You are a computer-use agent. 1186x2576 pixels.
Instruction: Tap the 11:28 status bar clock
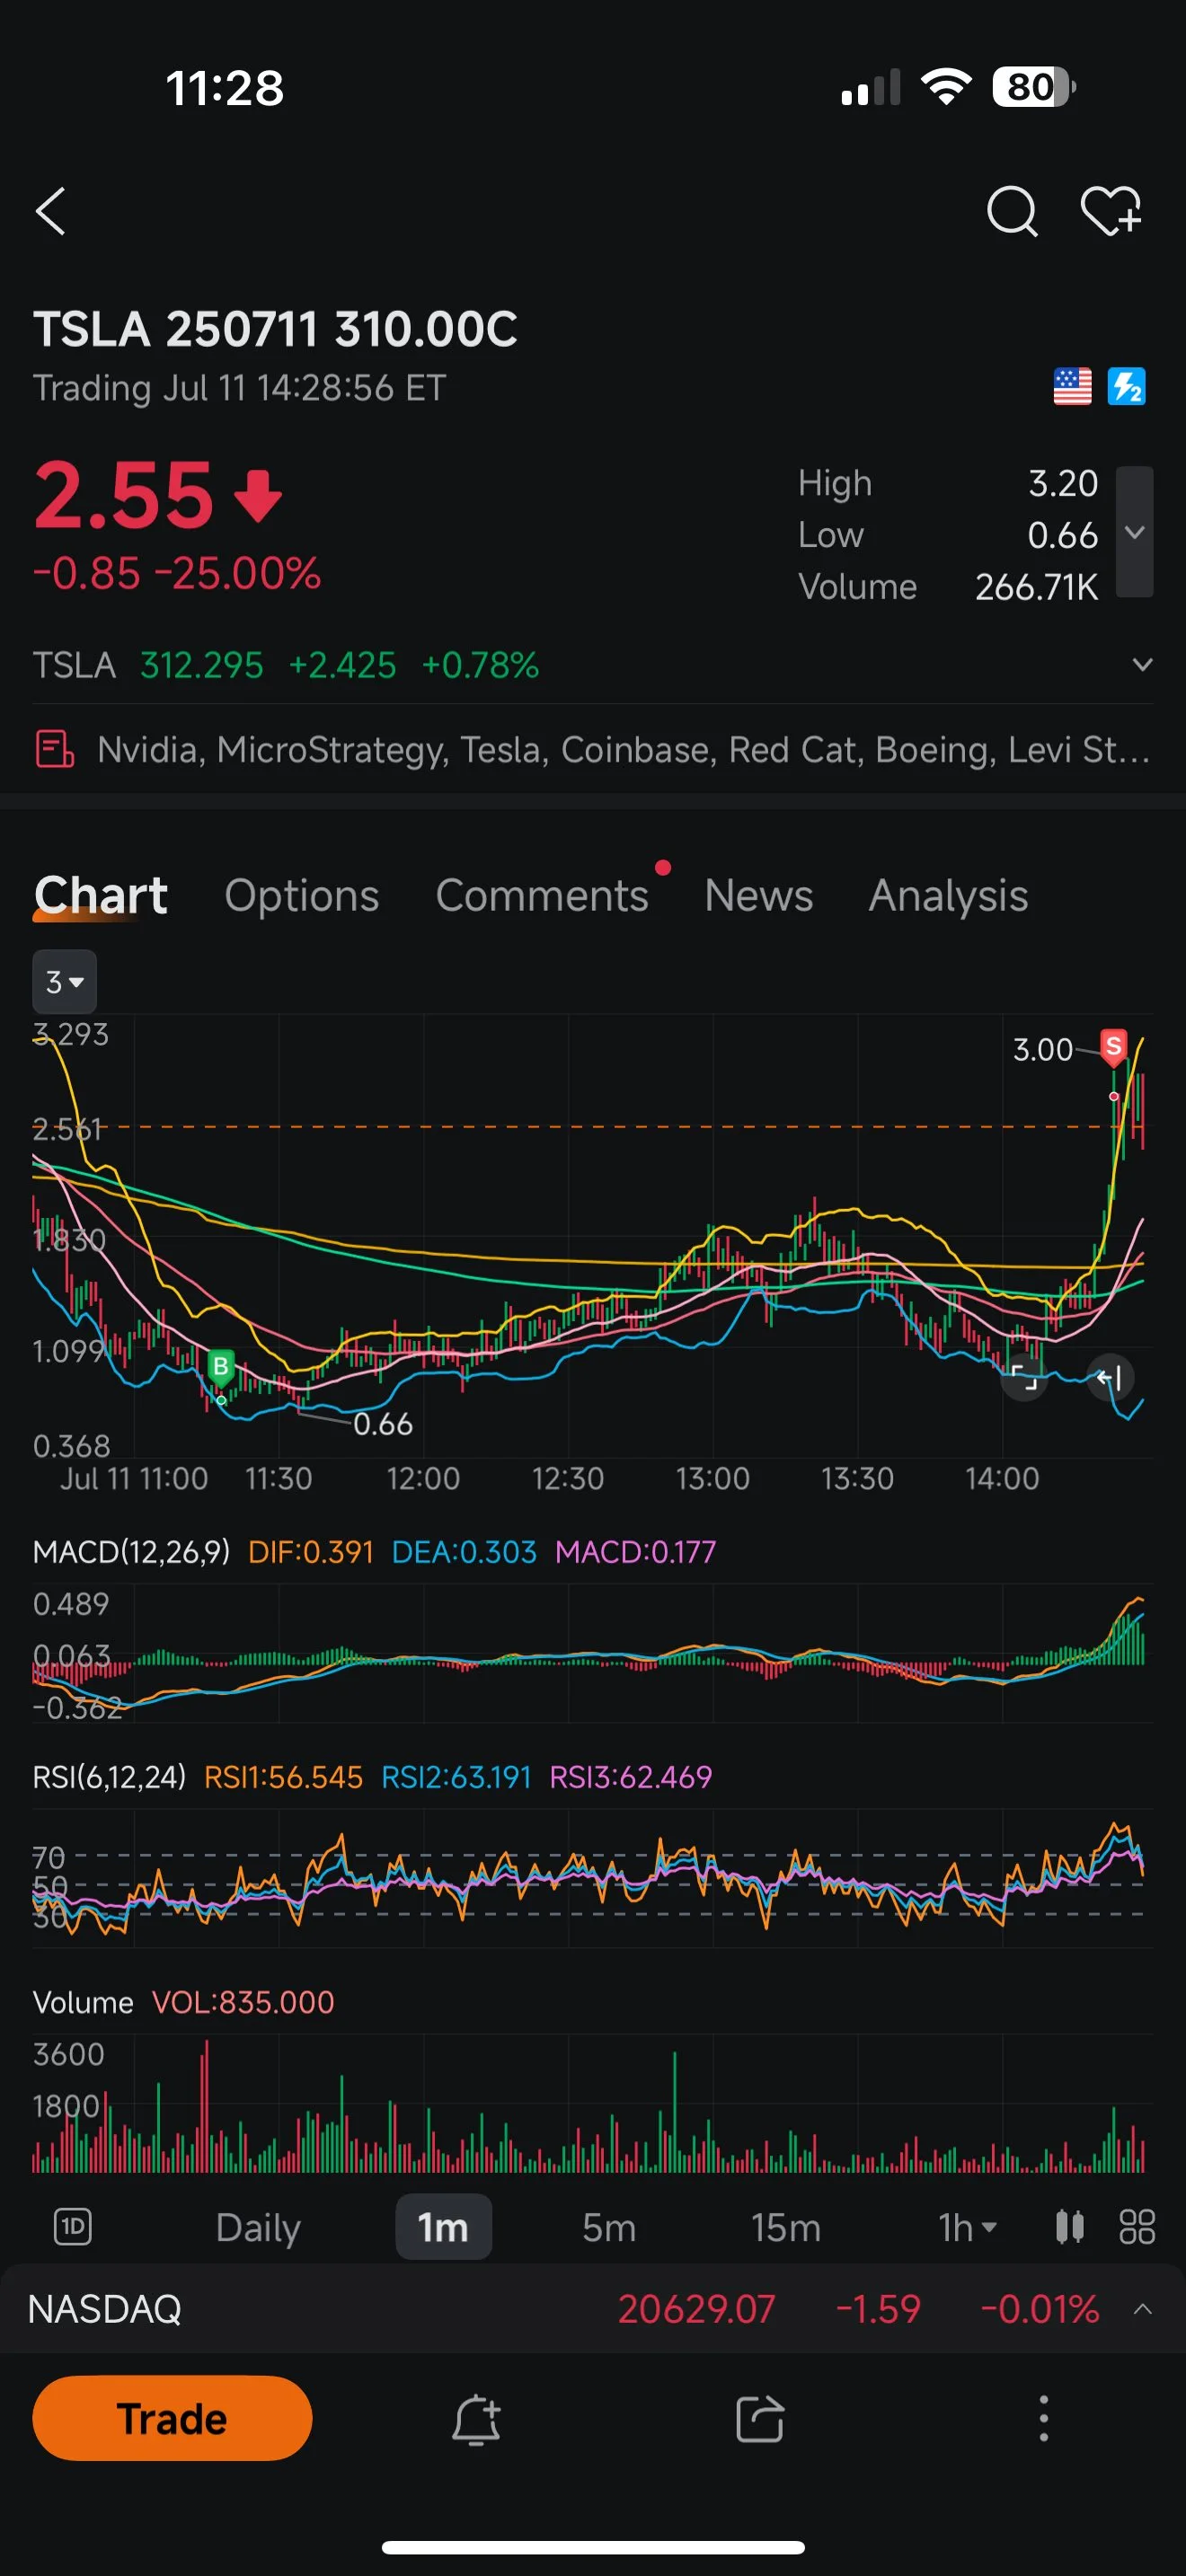(225, 88)
